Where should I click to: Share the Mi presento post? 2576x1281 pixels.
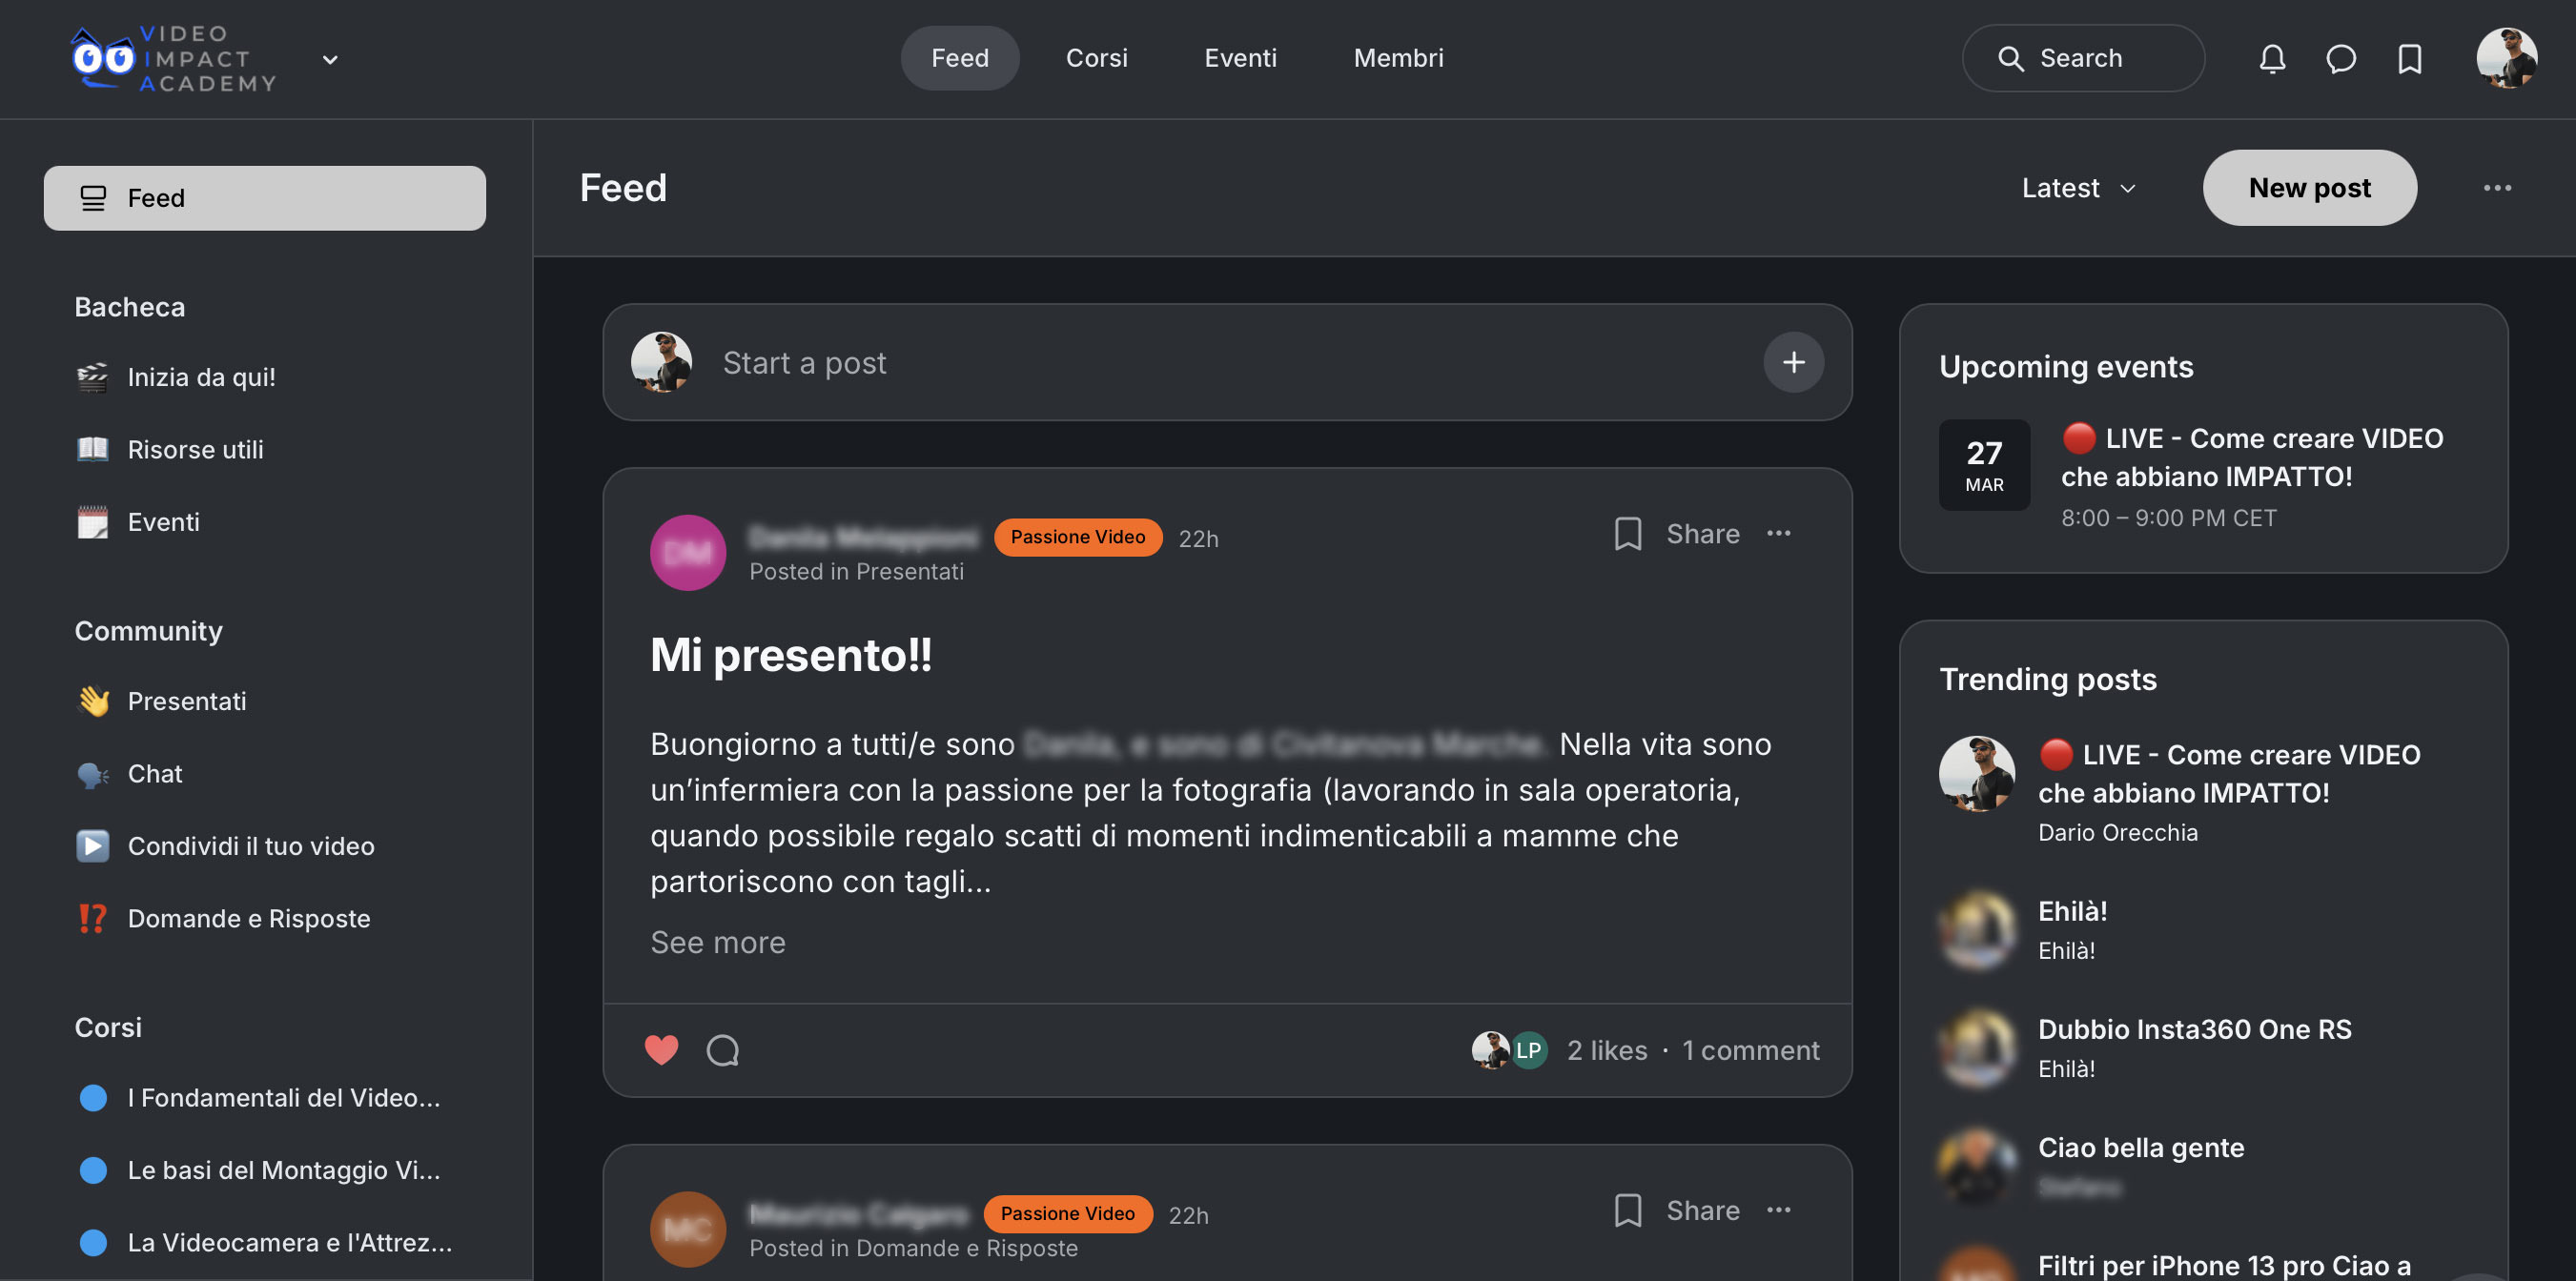click(x=1702, y=533)
